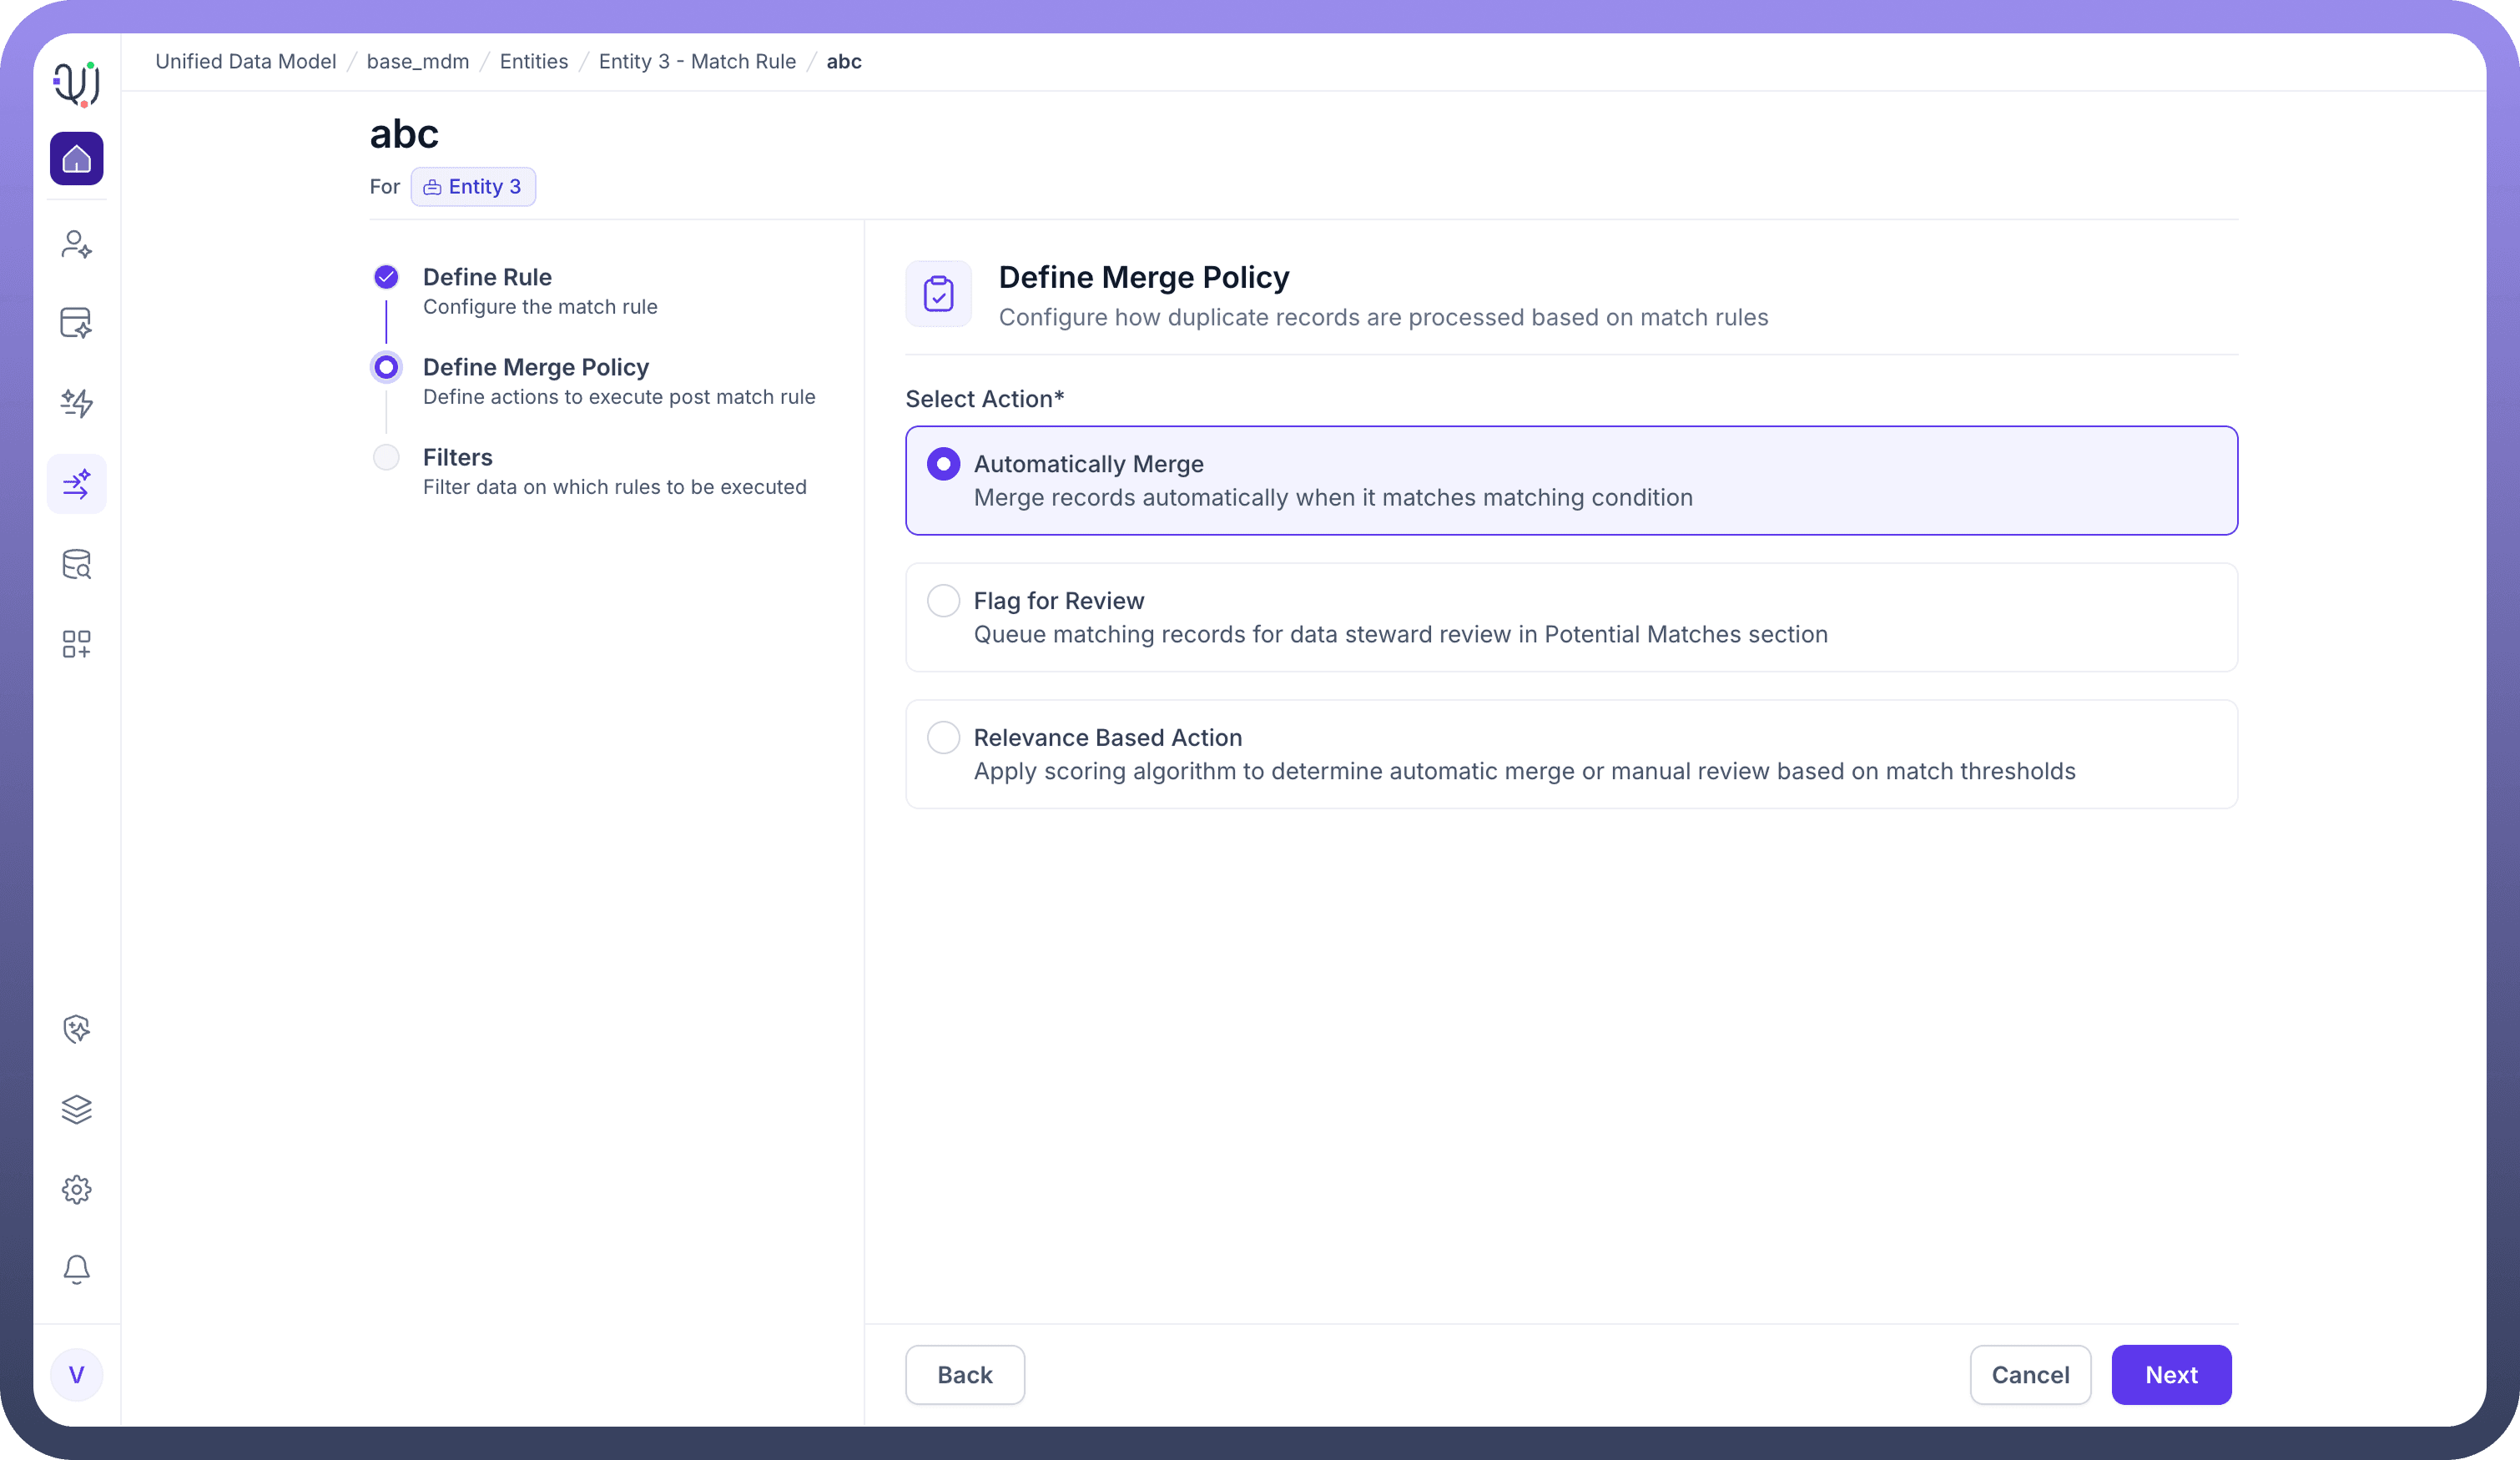Select Automatically Merge radio option
Viewport: 2520px width, 1460px height.
943,464
